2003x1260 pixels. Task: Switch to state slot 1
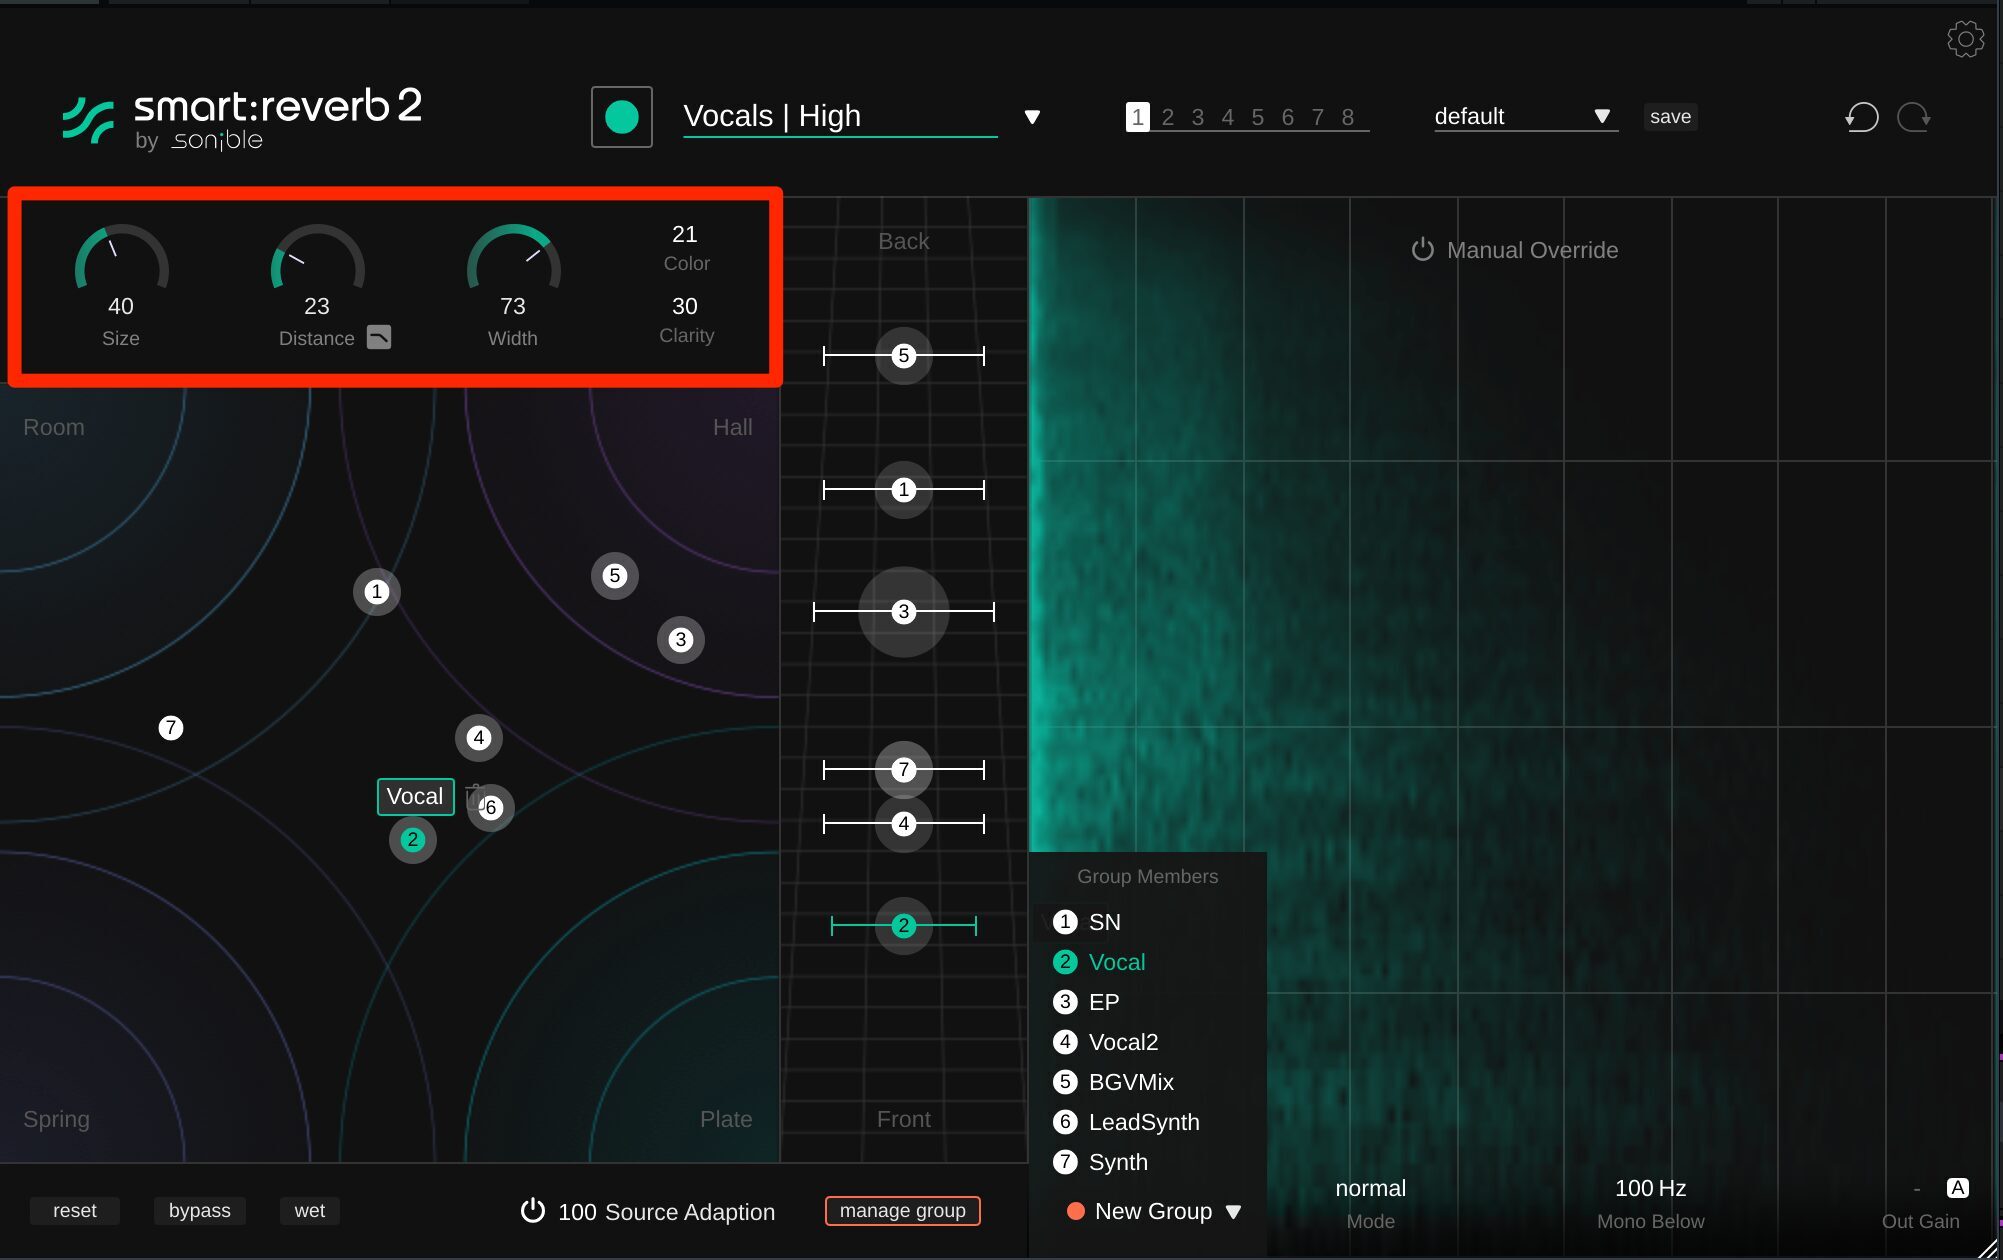[x=1137, y=117]
